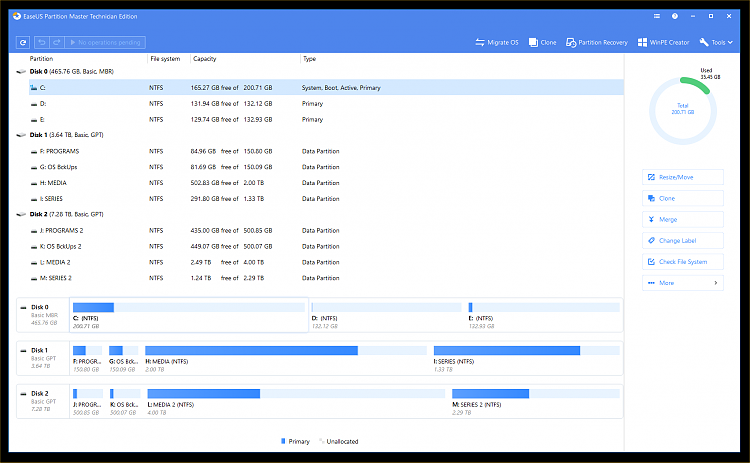Click the H: MEDIA (NTFS) block in disk map
The height and width of the screenshot is (463, 750).
coord(286,359)
